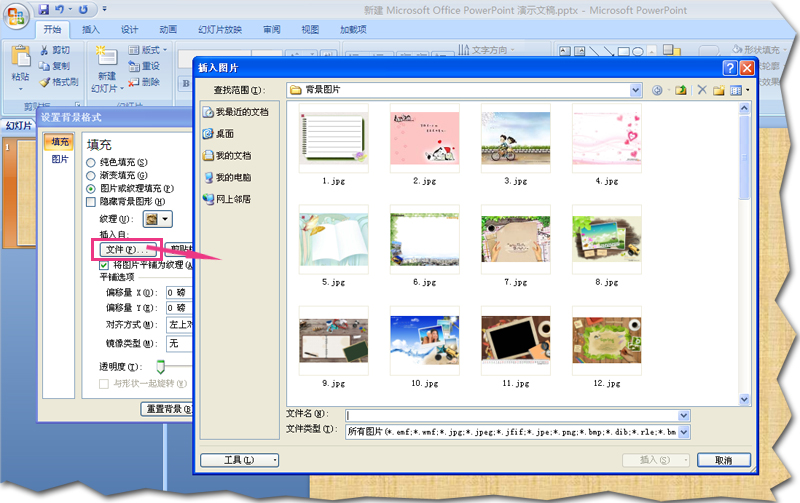Click File (文件) button under Insert from
The height and width of the screenshot is (503, 800).
(128, 249)
